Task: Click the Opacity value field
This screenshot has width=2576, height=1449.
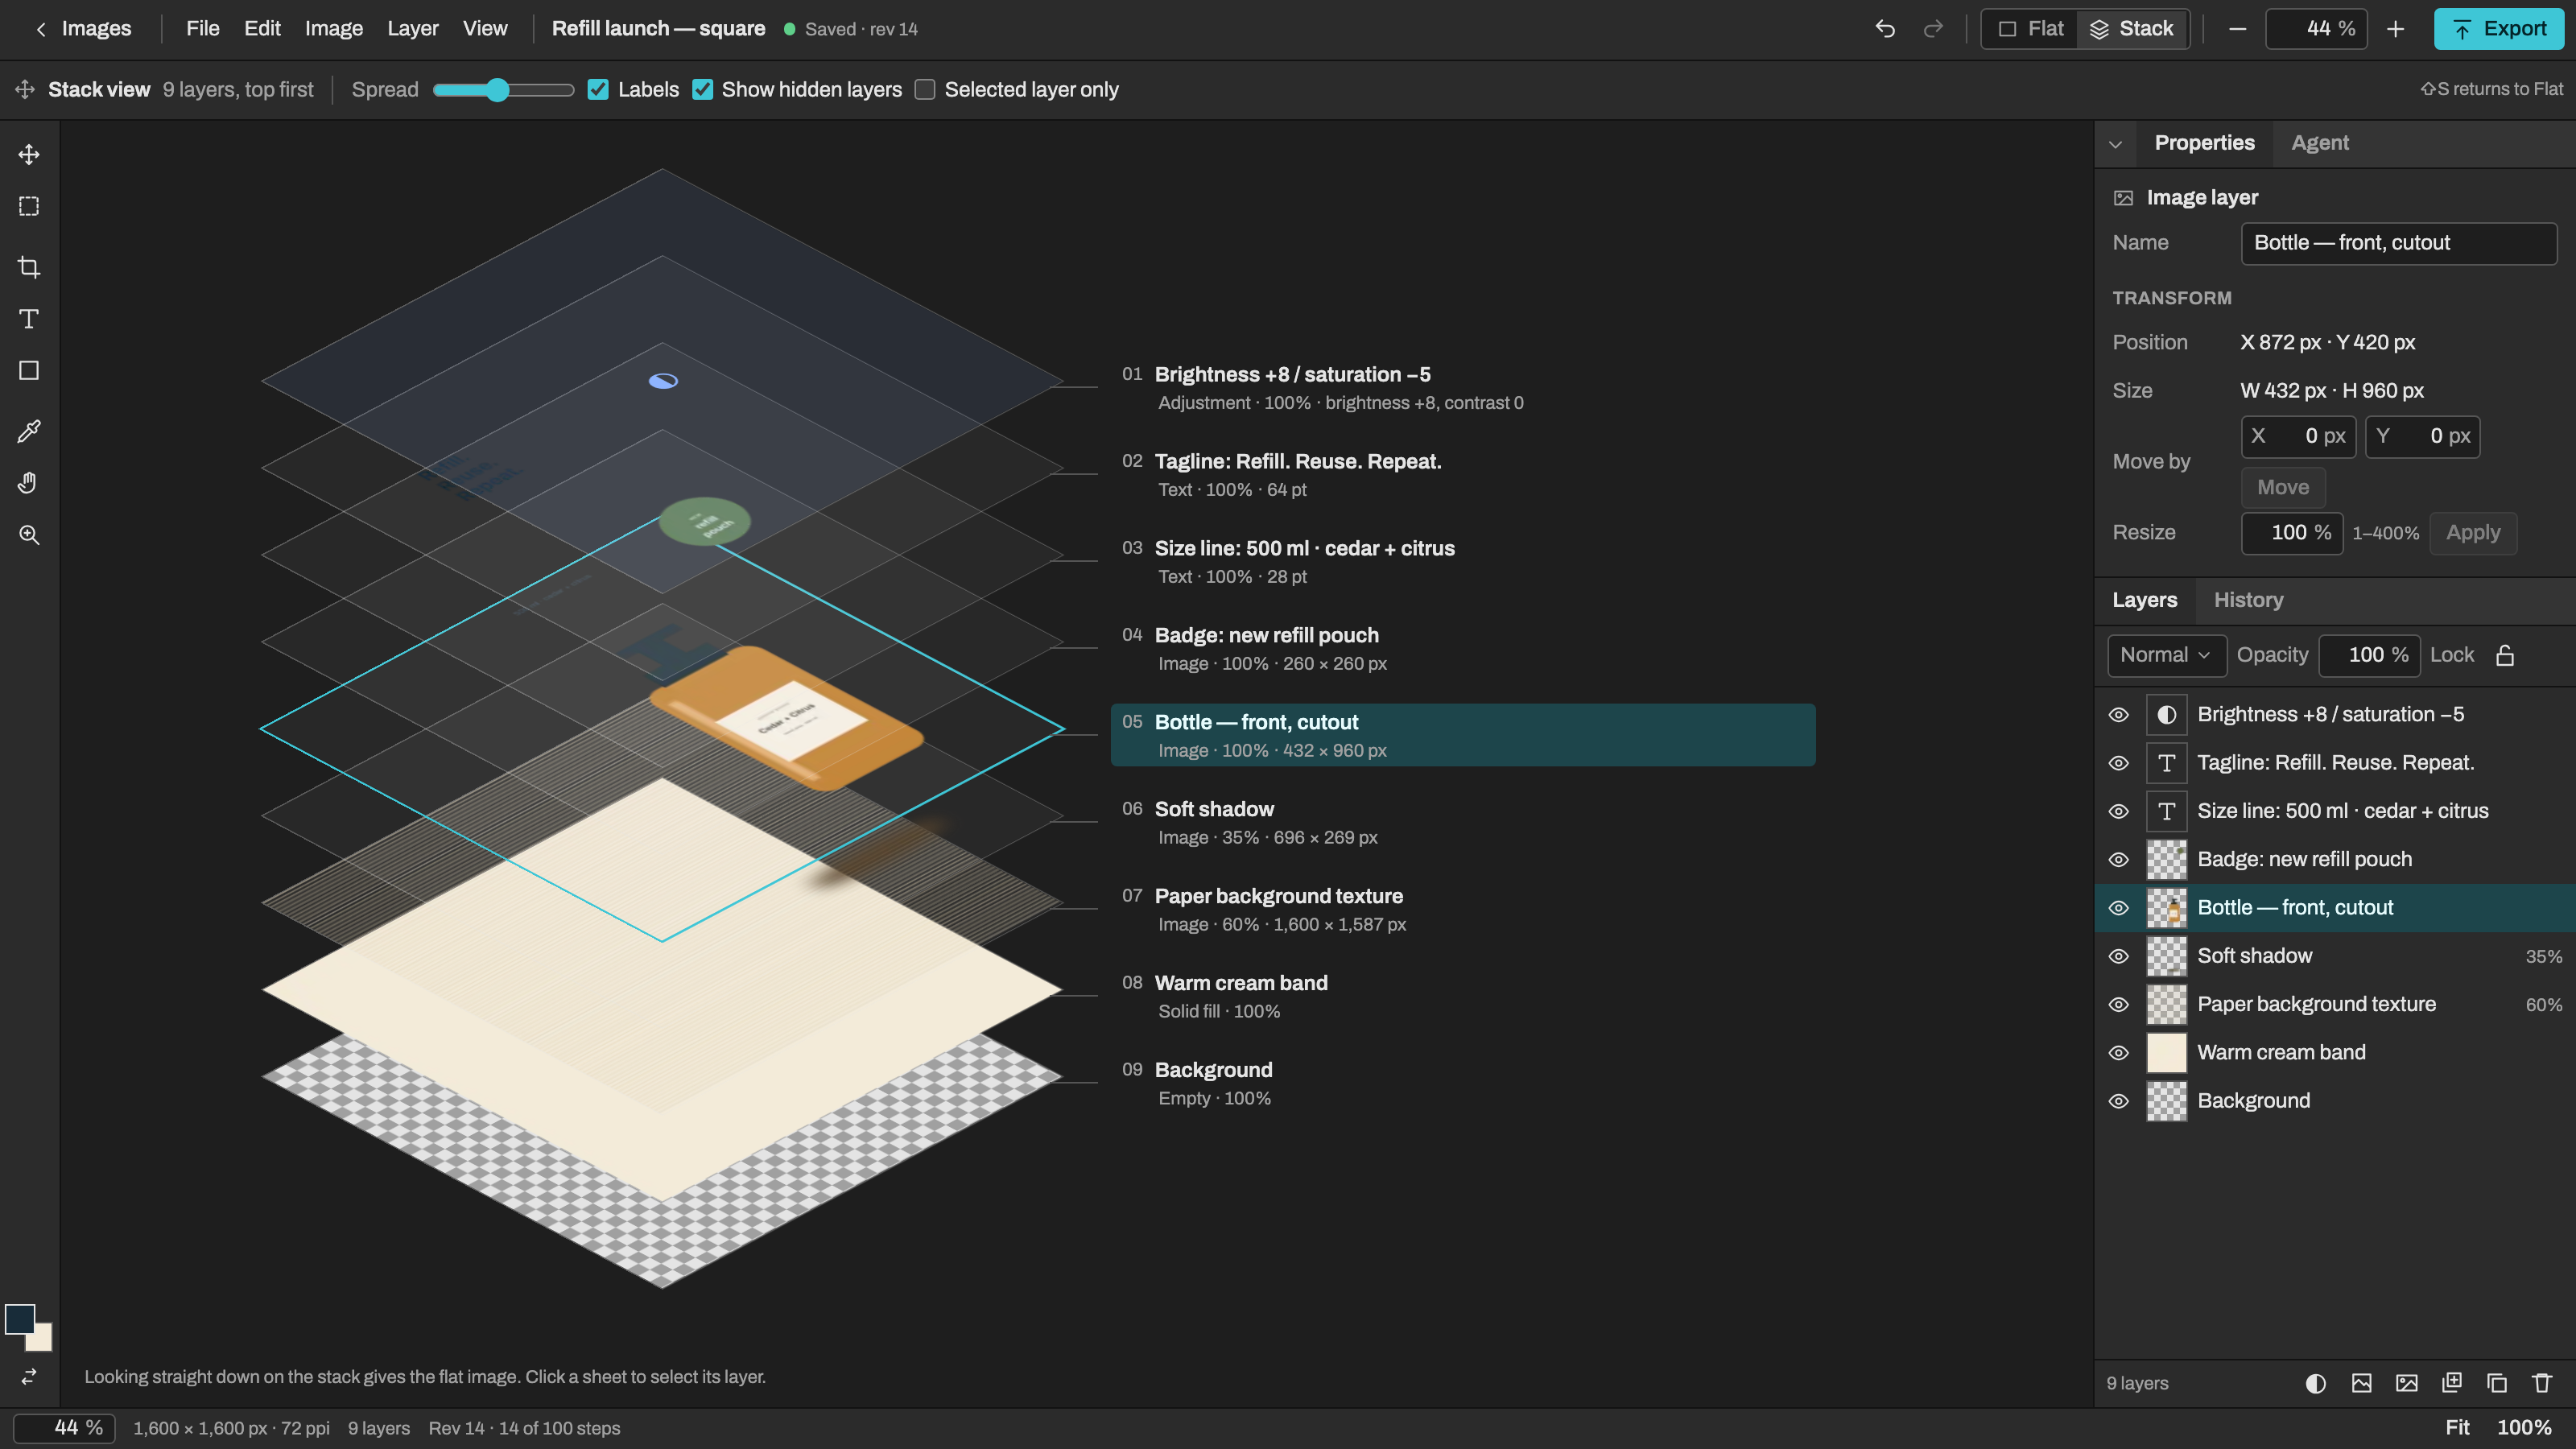Action: click(x=2370, y=655)
